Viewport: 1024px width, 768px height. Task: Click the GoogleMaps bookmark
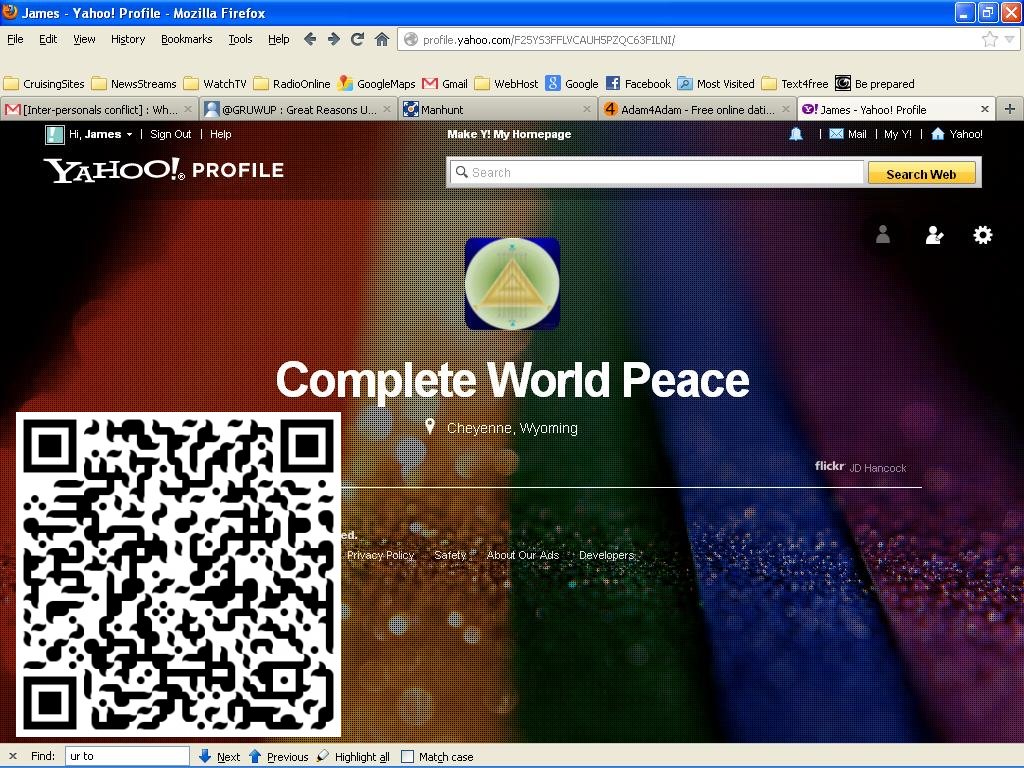click(377, 84)
